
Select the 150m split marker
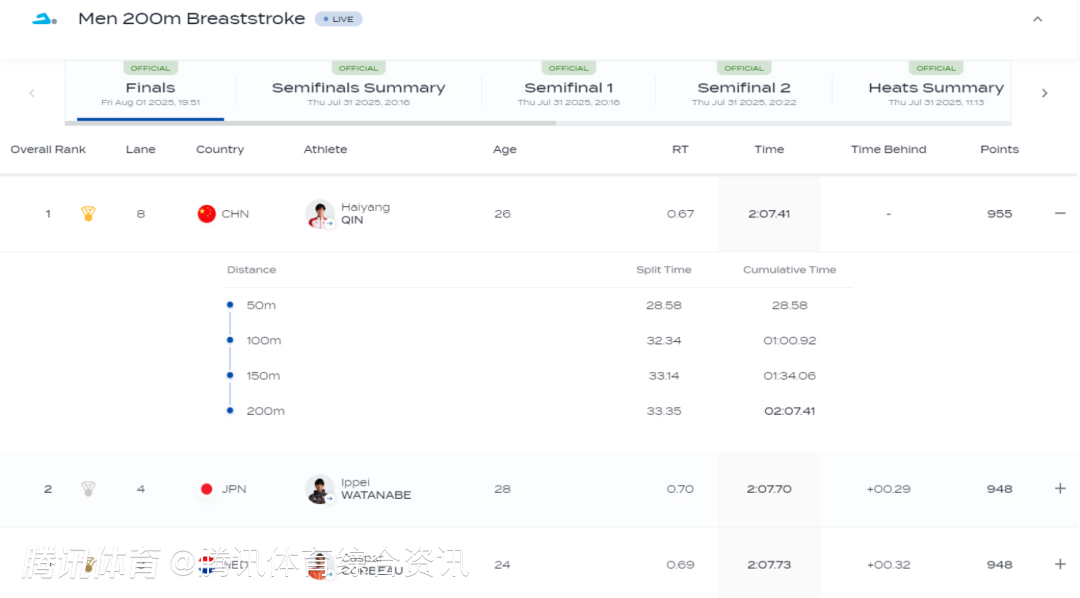coord(230,375)
